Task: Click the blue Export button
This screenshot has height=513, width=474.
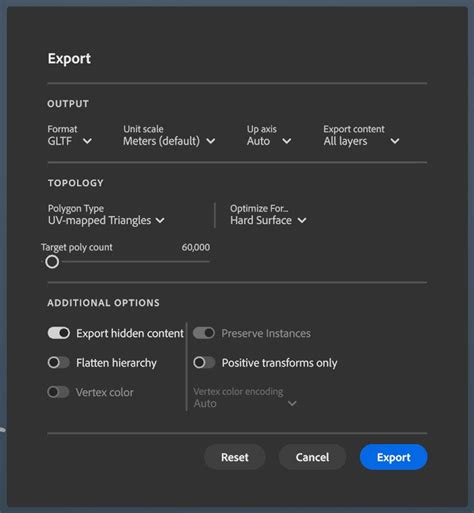Action: (394, 457)
